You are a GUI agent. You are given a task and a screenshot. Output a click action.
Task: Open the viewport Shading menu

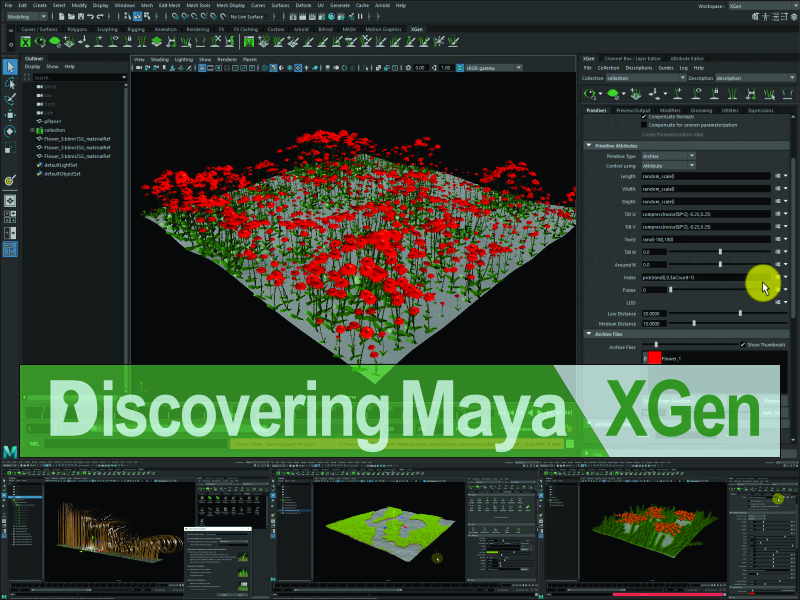160,60
